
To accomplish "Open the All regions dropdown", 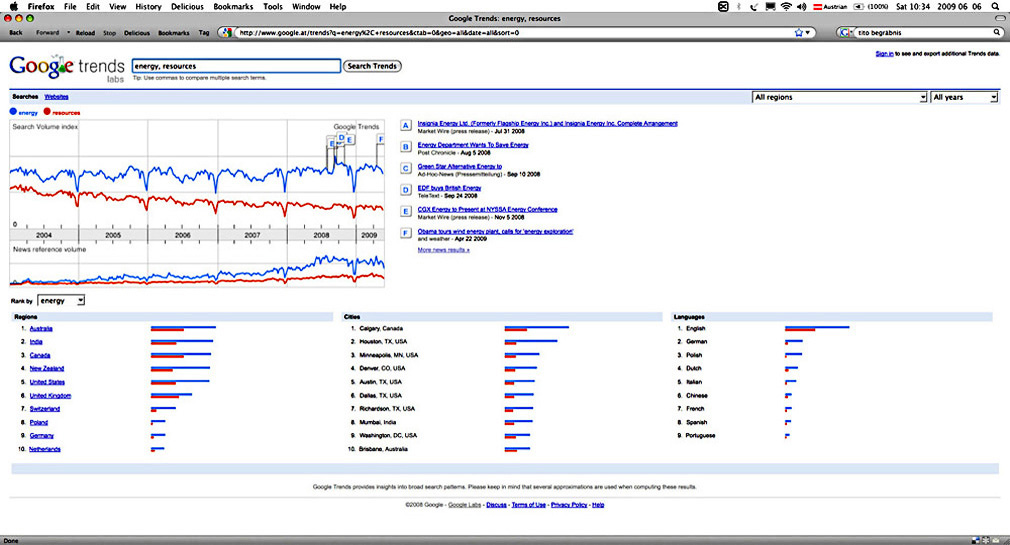I will click(x=840, y=97).
